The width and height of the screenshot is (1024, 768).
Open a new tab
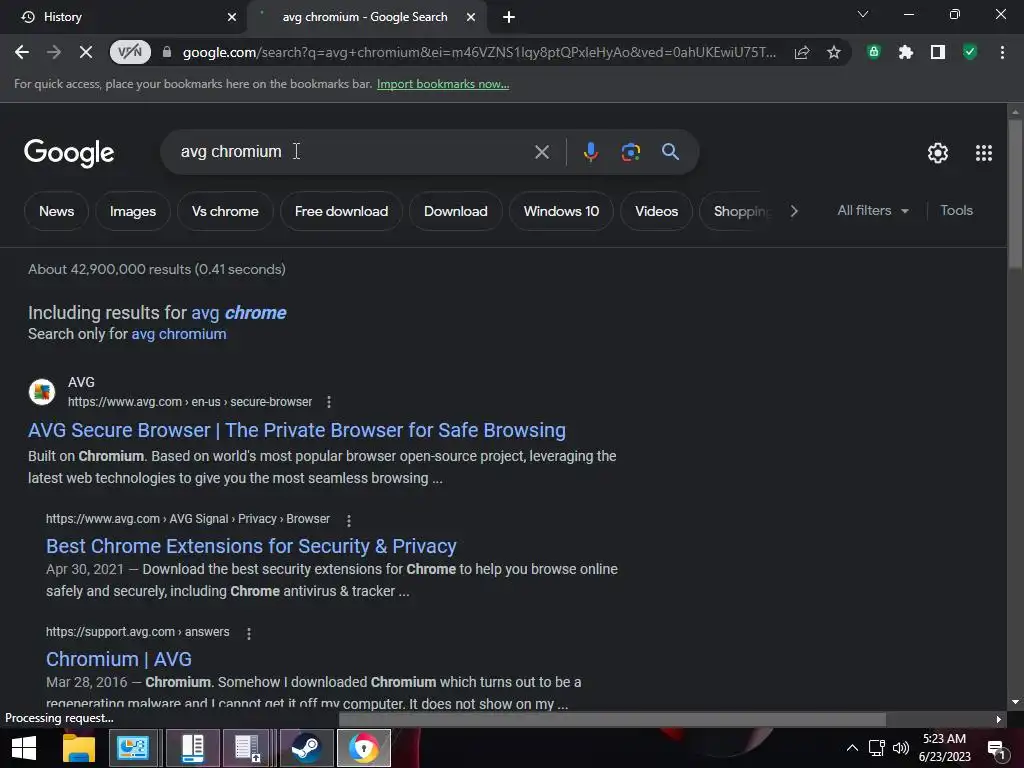pos(509,17)
